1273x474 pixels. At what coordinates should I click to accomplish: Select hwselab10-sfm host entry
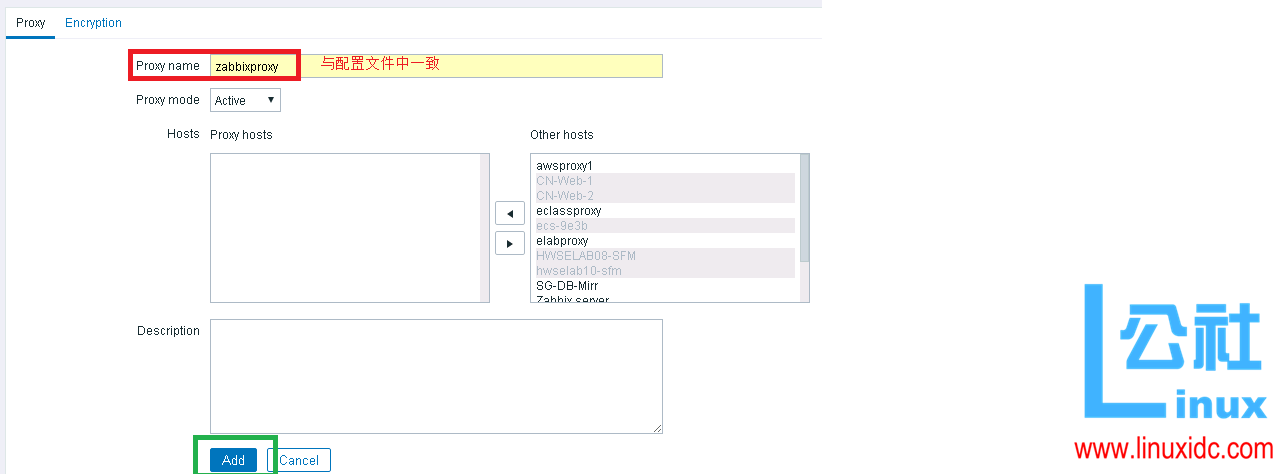point(665,271)
